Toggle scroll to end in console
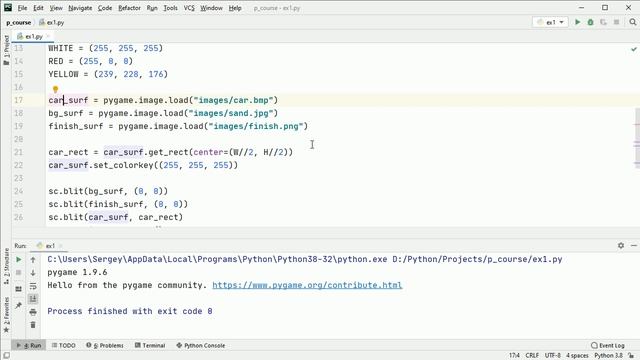The width and height of the screenshot is (640, 360). click(33, 299)
